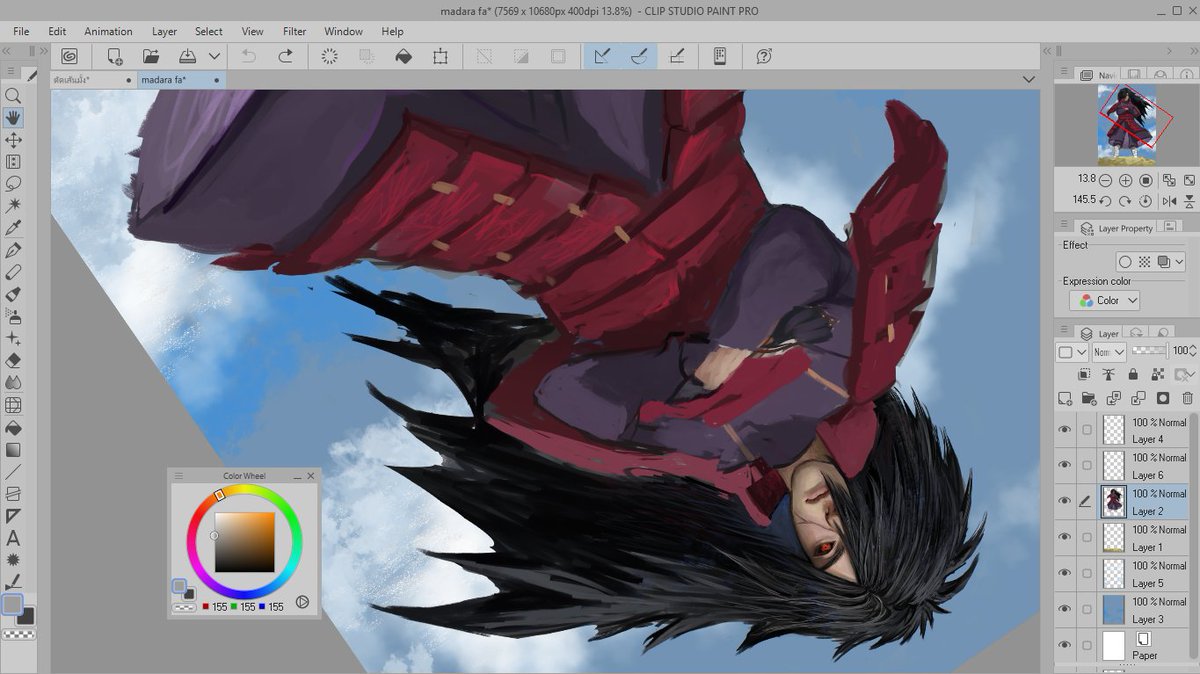Select Layer 2 thumbnail
Screen dimensions: 1200x674
point(1113,502)
